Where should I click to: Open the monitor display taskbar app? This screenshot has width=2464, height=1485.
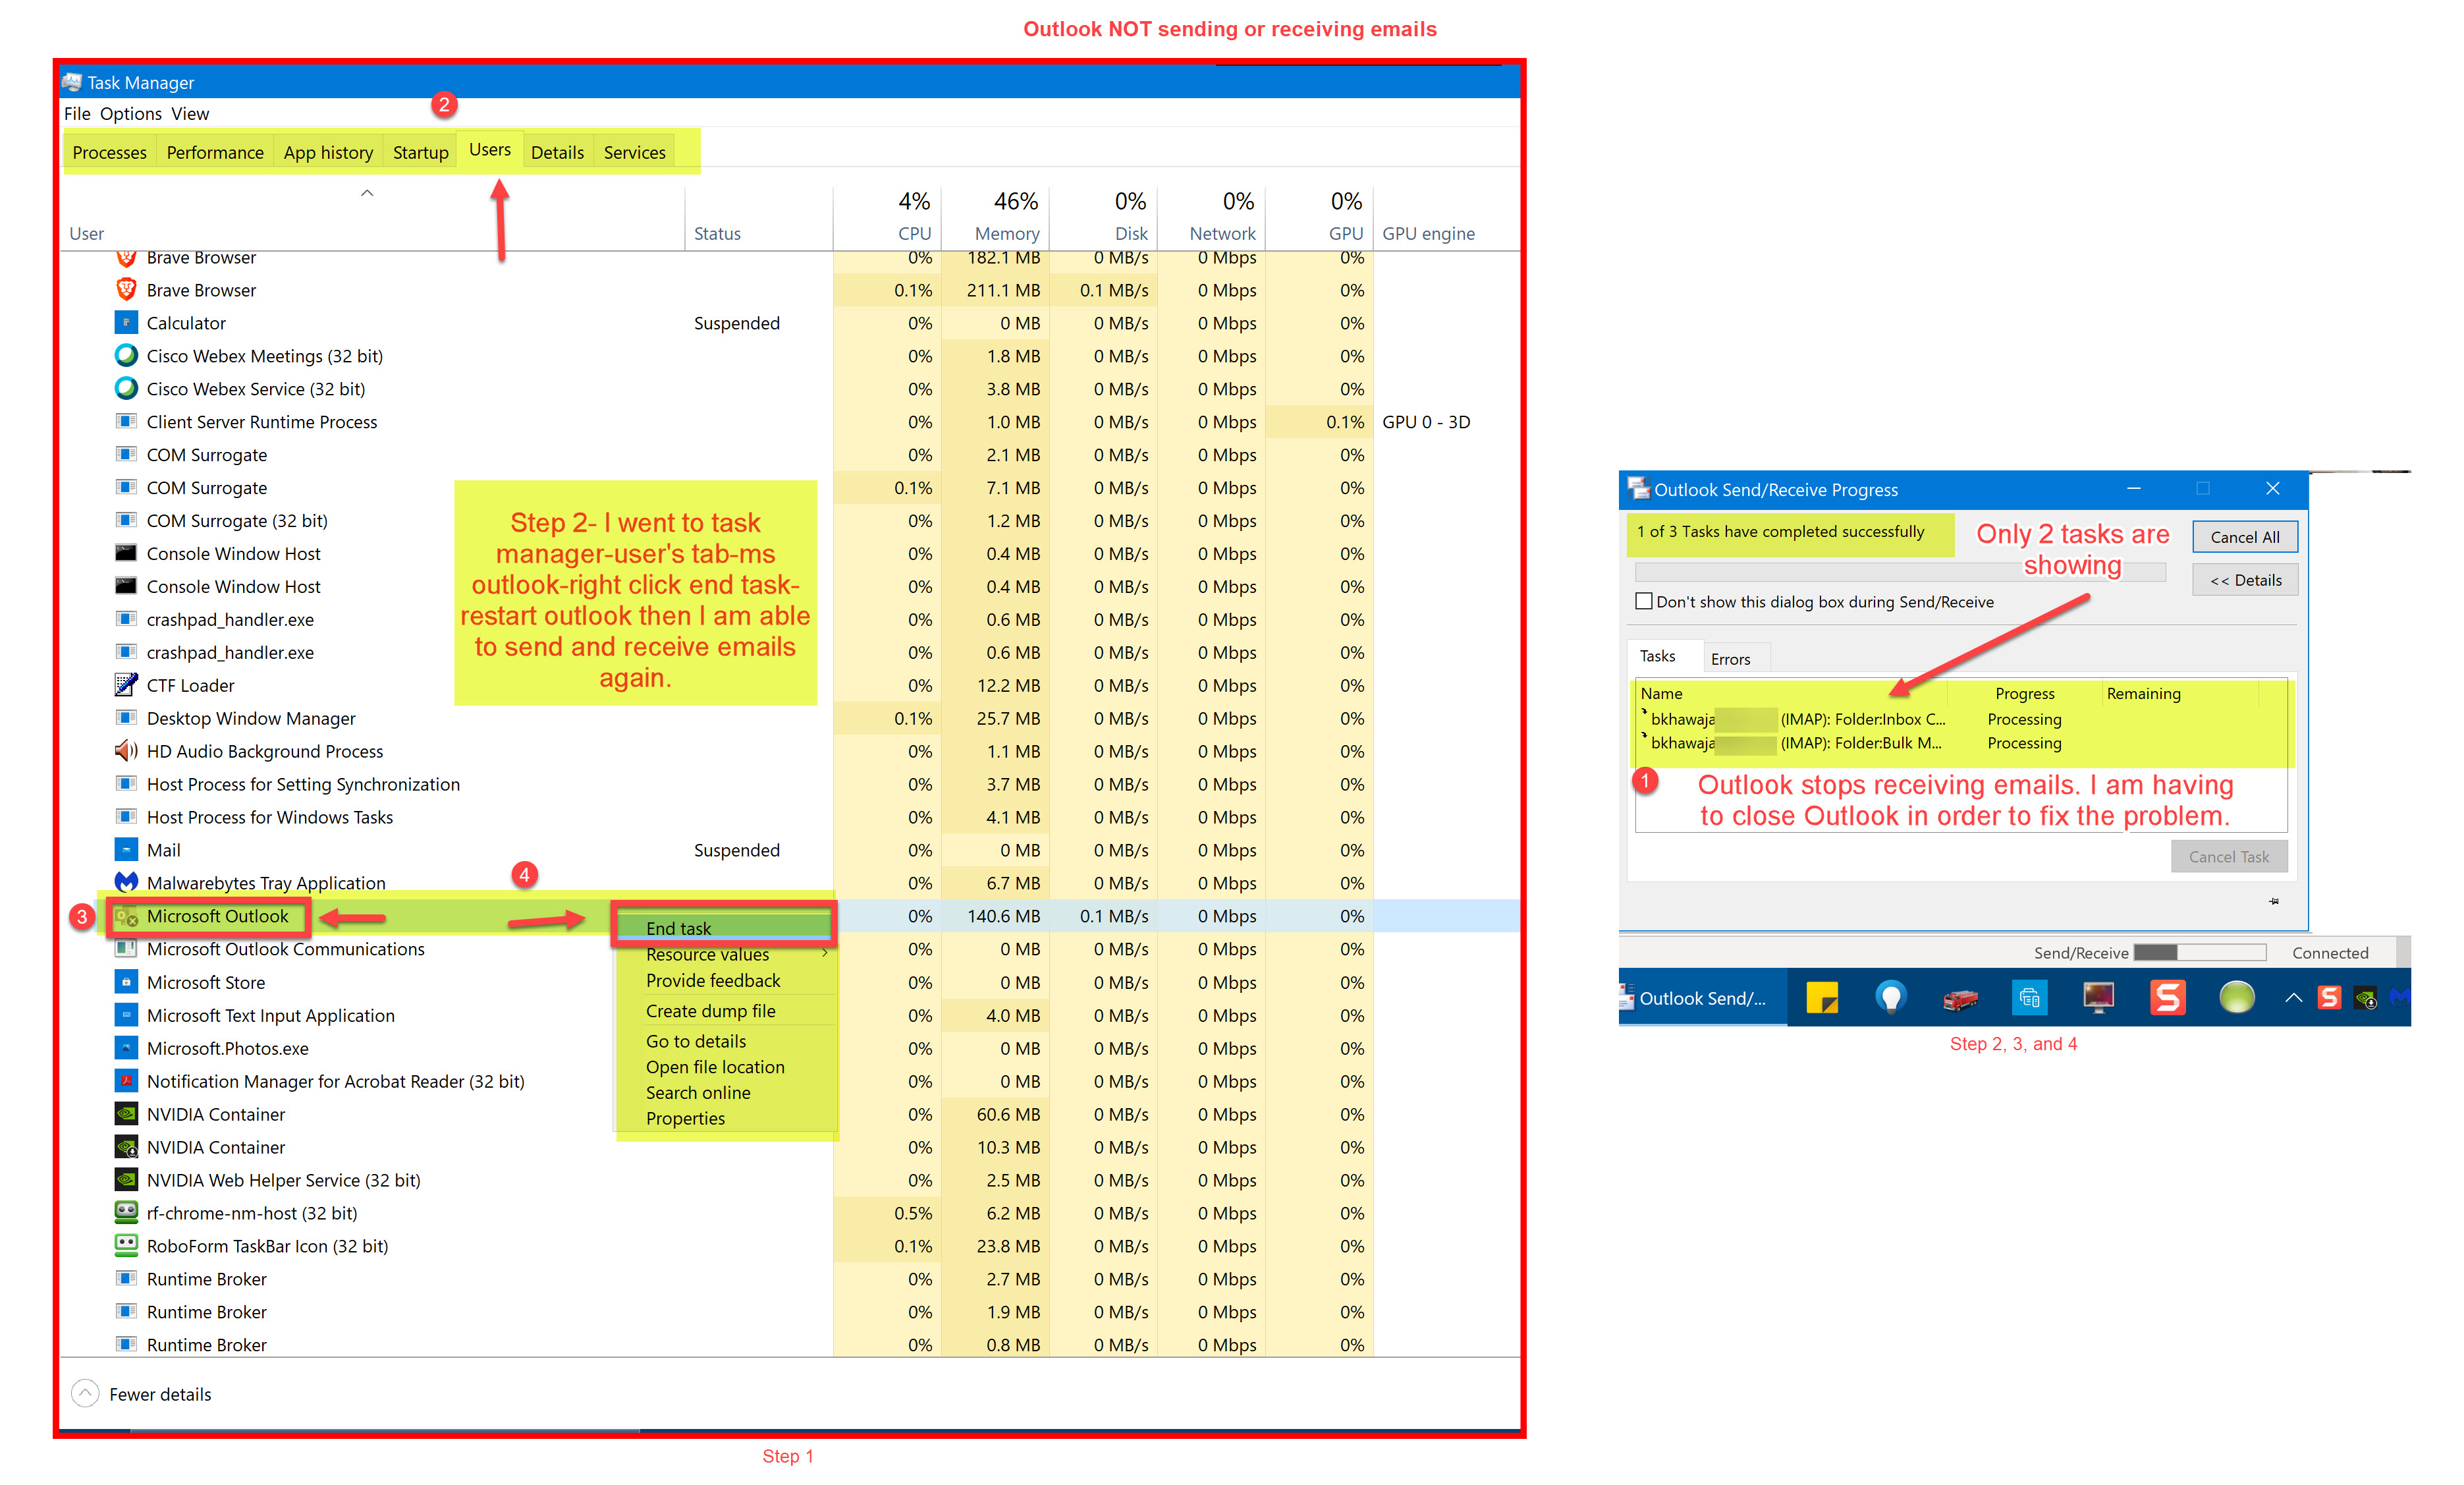pos(2098,998)
